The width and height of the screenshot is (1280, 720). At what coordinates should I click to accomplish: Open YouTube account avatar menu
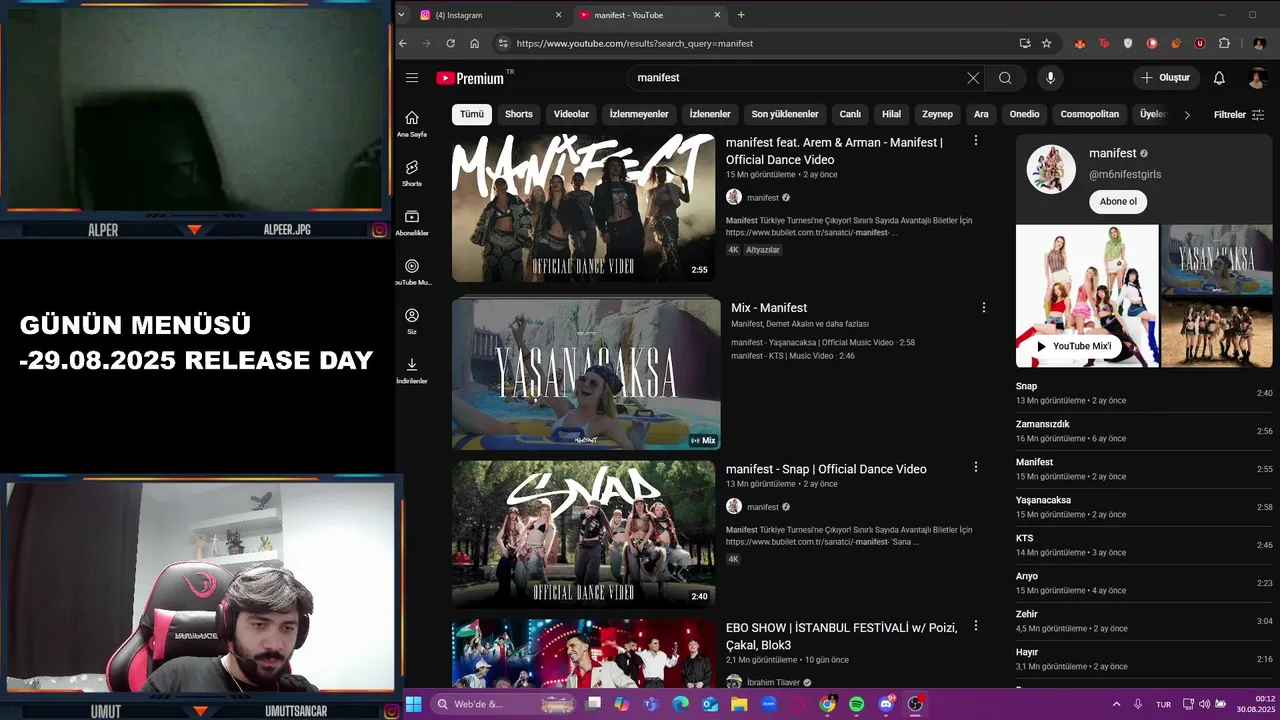1258,78
